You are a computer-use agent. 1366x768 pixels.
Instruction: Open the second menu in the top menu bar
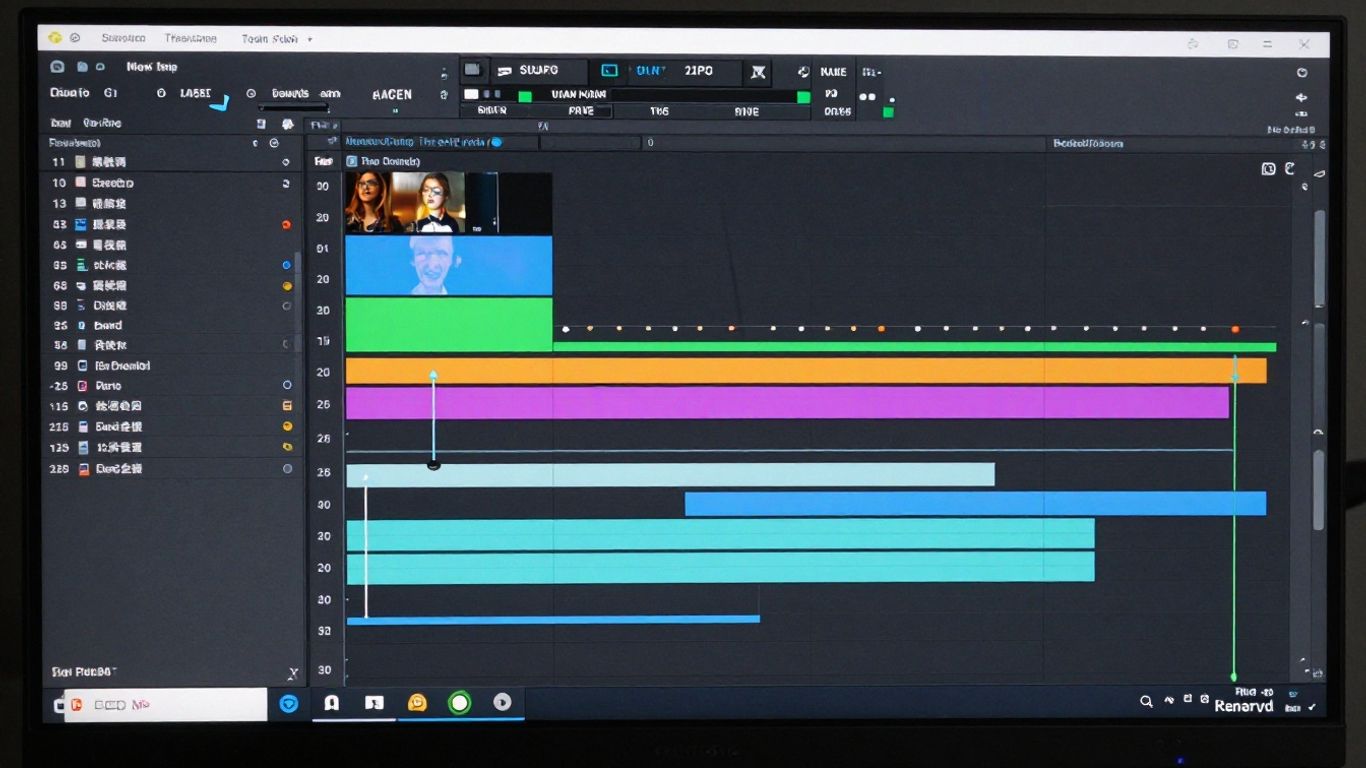(x=190, y=38)
